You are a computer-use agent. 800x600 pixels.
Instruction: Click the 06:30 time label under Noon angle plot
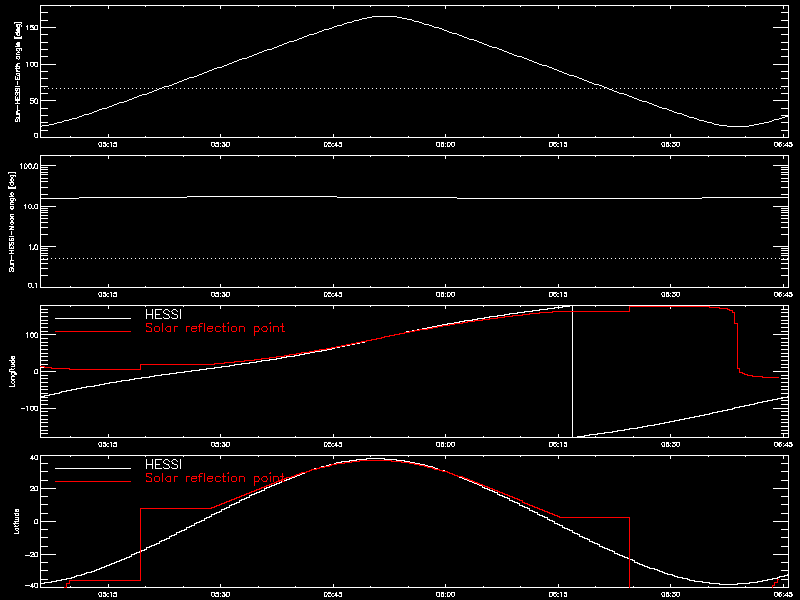[671, 295]
